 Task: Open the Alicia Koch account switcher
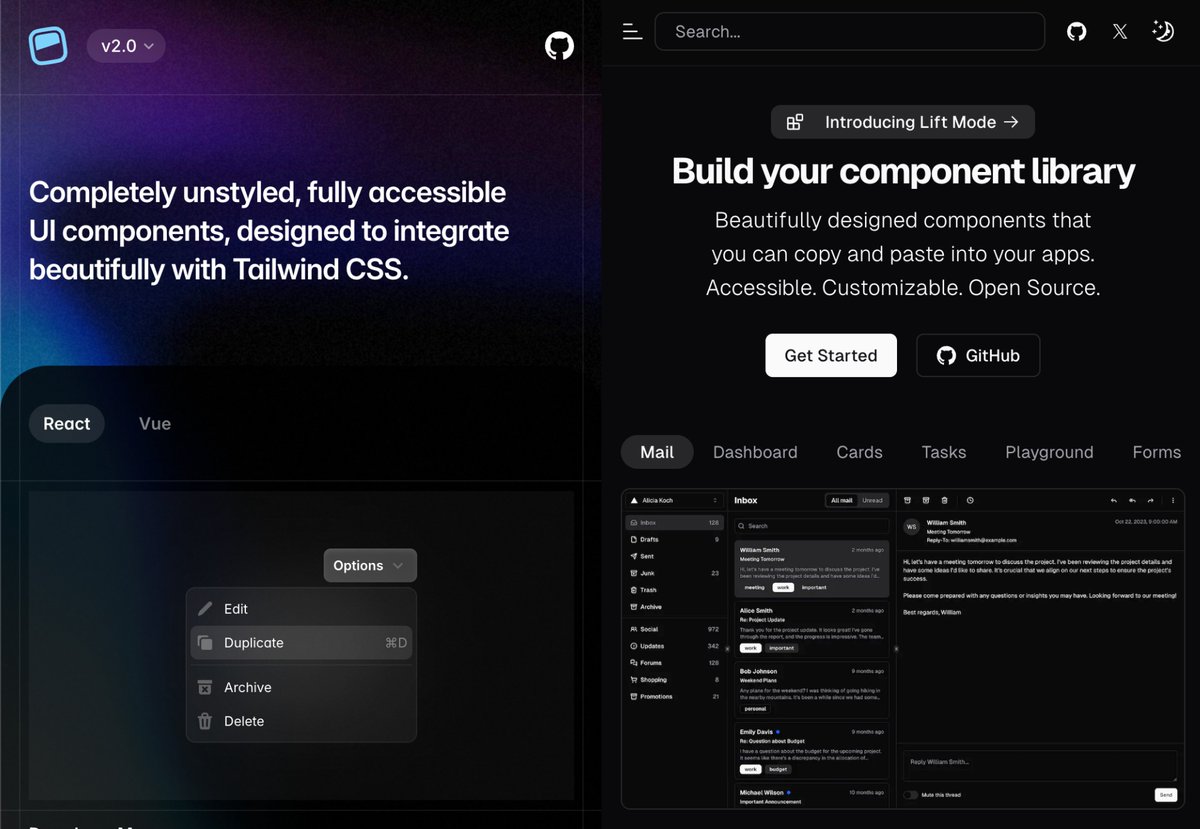674,500
